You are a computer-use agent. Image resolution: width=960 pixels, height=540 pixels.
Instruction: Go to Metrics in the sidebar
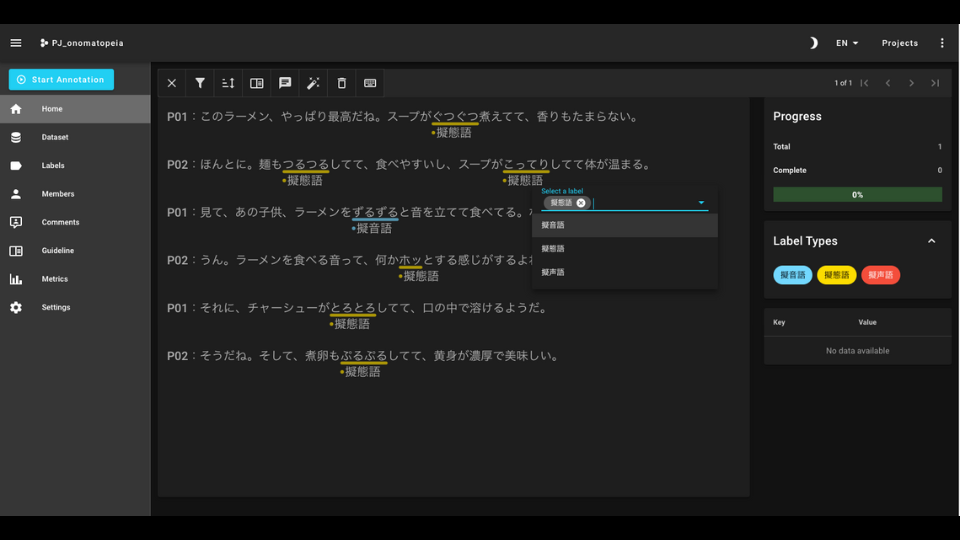click(x=55, y=279)
